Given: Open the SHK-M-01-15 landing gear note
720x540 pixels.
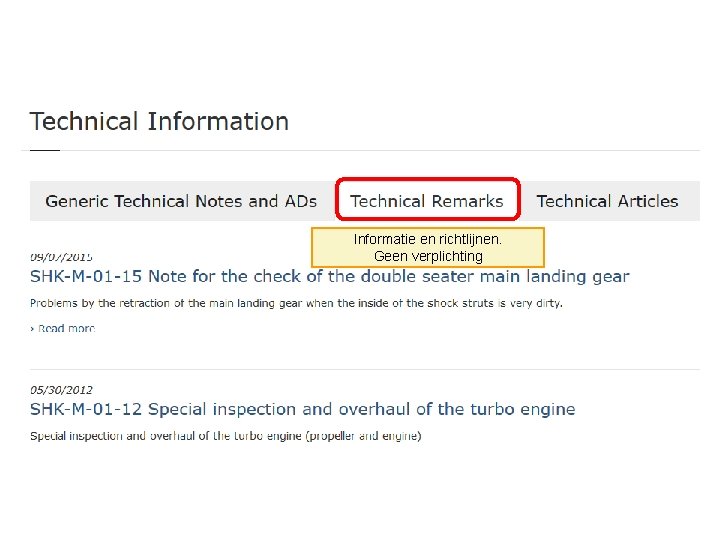Looking at the screenshot, I should 330,276.
